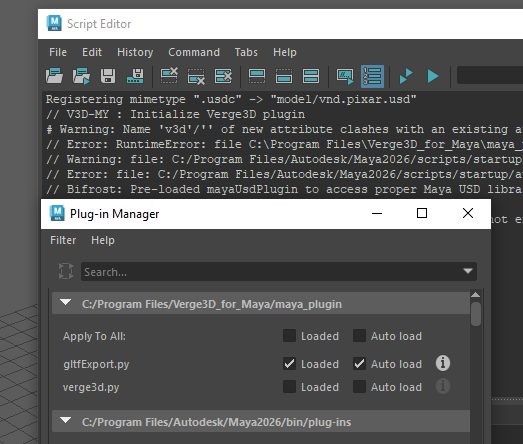Click the expand-all icon beside Search
Image resolution: width=523 pixels, height=444 pixels.
66,271
